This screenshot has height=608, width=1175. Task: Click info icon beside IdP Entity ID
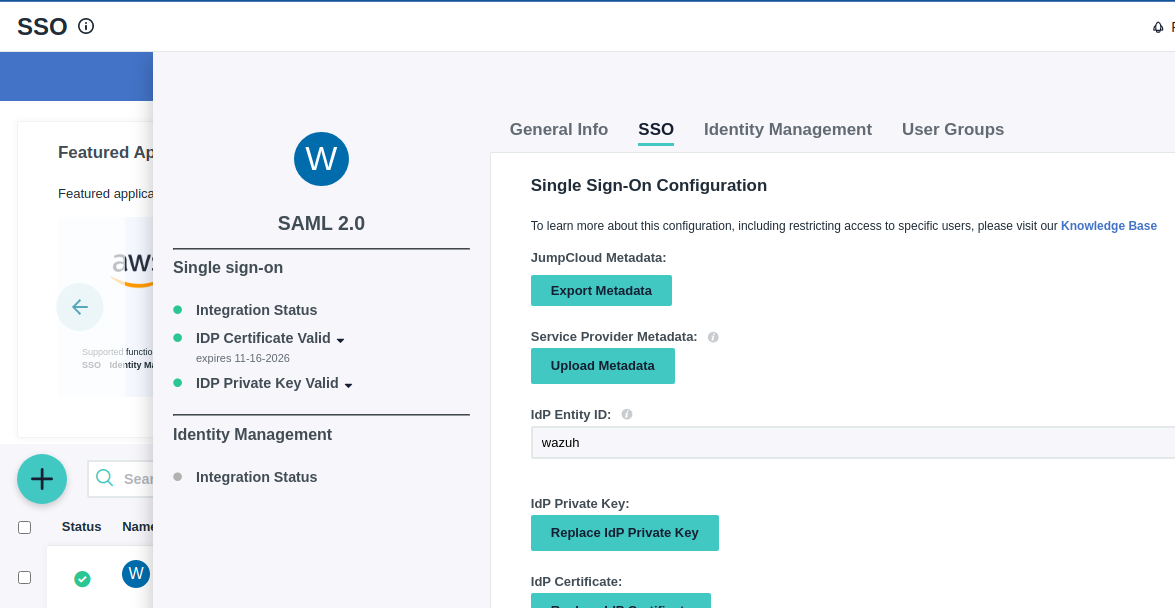626,414
